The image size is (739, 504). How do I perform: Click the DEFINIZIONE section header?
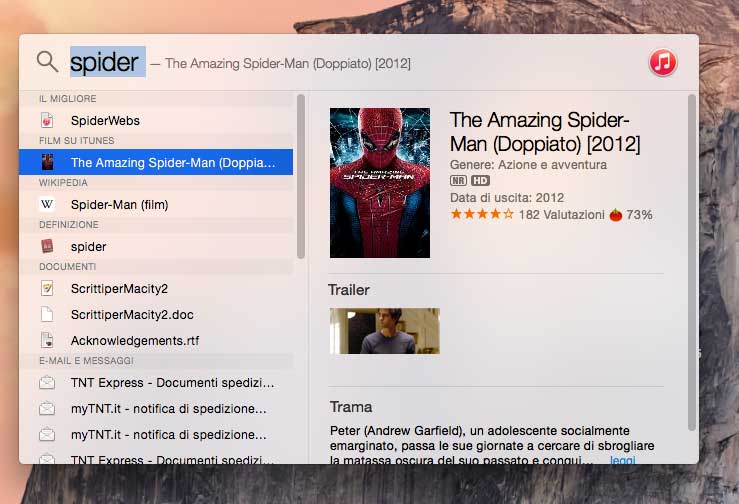point(69,224)
